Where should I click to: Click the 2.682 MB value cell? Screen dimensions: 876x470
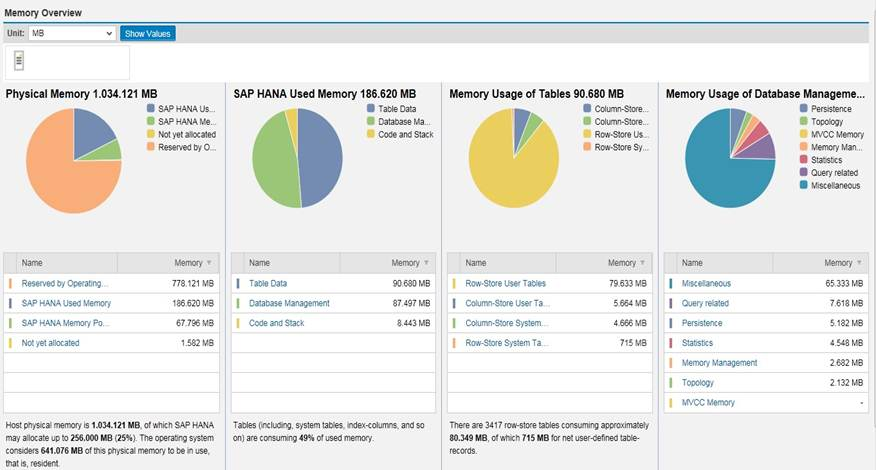pos(846,363)
